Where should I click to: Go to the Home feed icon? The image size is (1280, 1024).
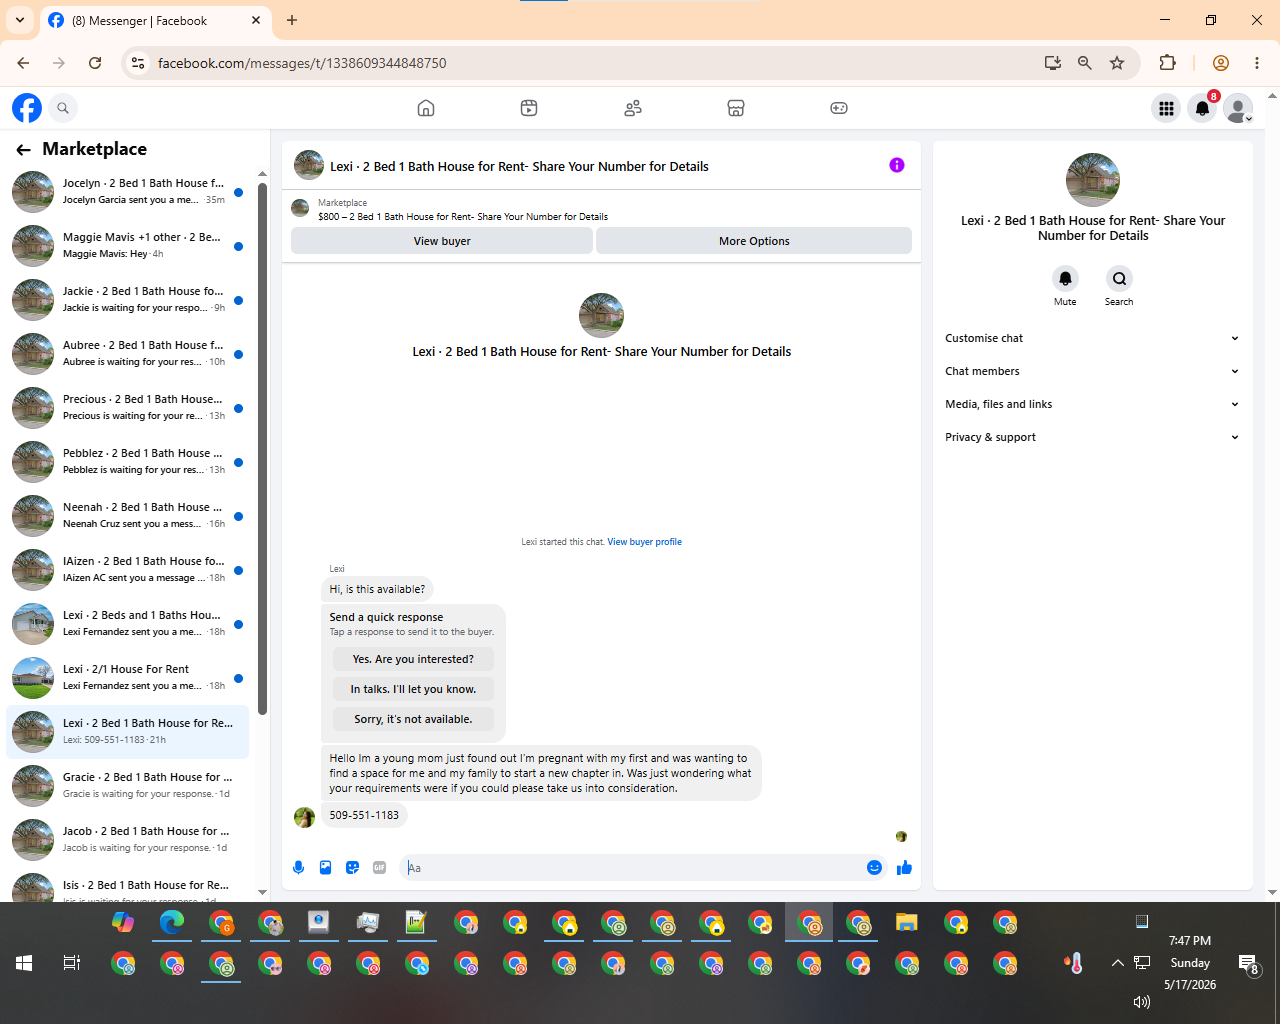[426, 108]
